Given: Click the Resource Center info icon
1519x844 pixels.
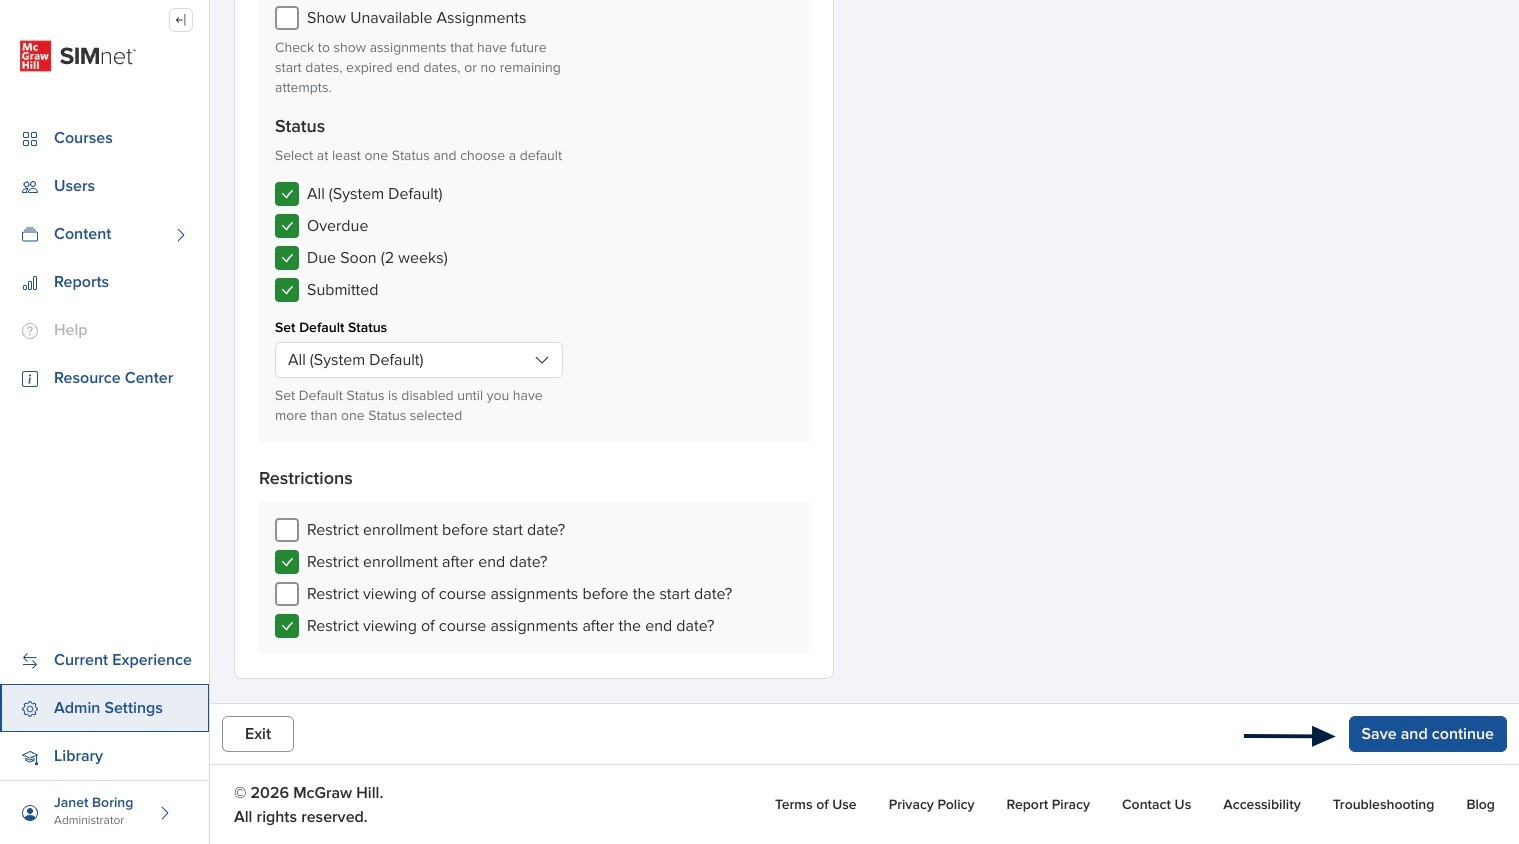Looking at the screenshot, I should click(30, 379).
